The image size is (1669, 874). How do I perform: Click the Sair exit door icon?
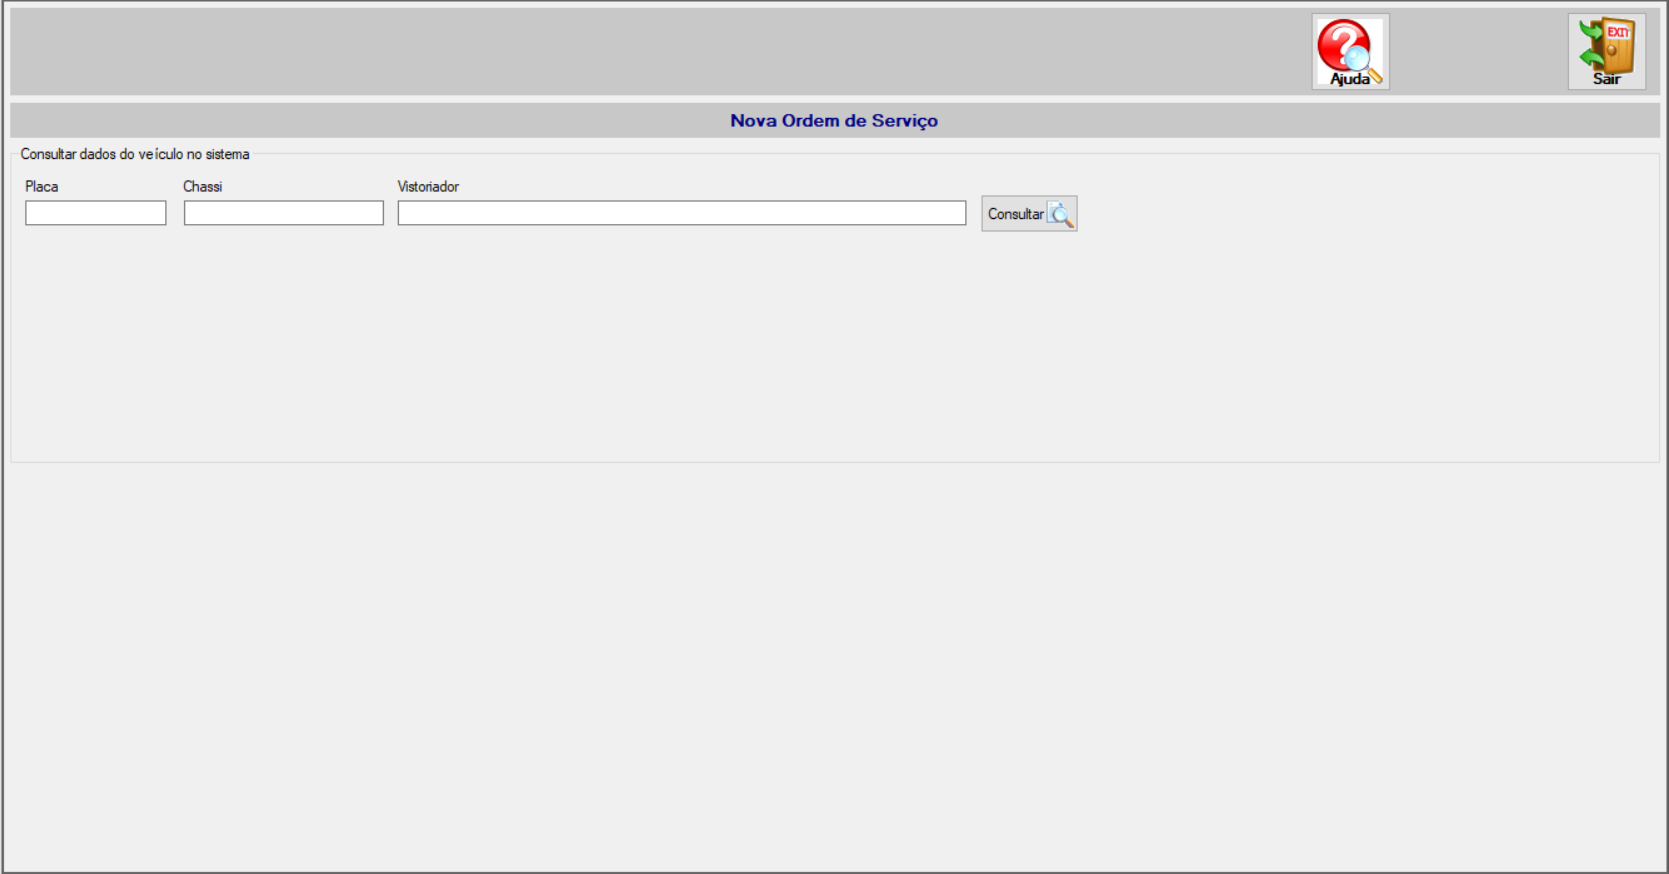(x=1606, y=52)
